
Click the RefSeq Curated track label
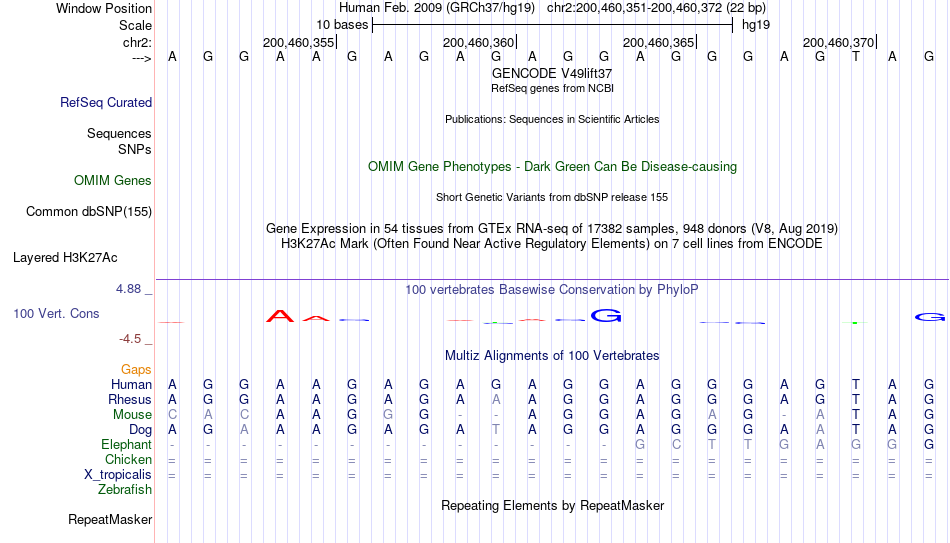pos(105,102)
